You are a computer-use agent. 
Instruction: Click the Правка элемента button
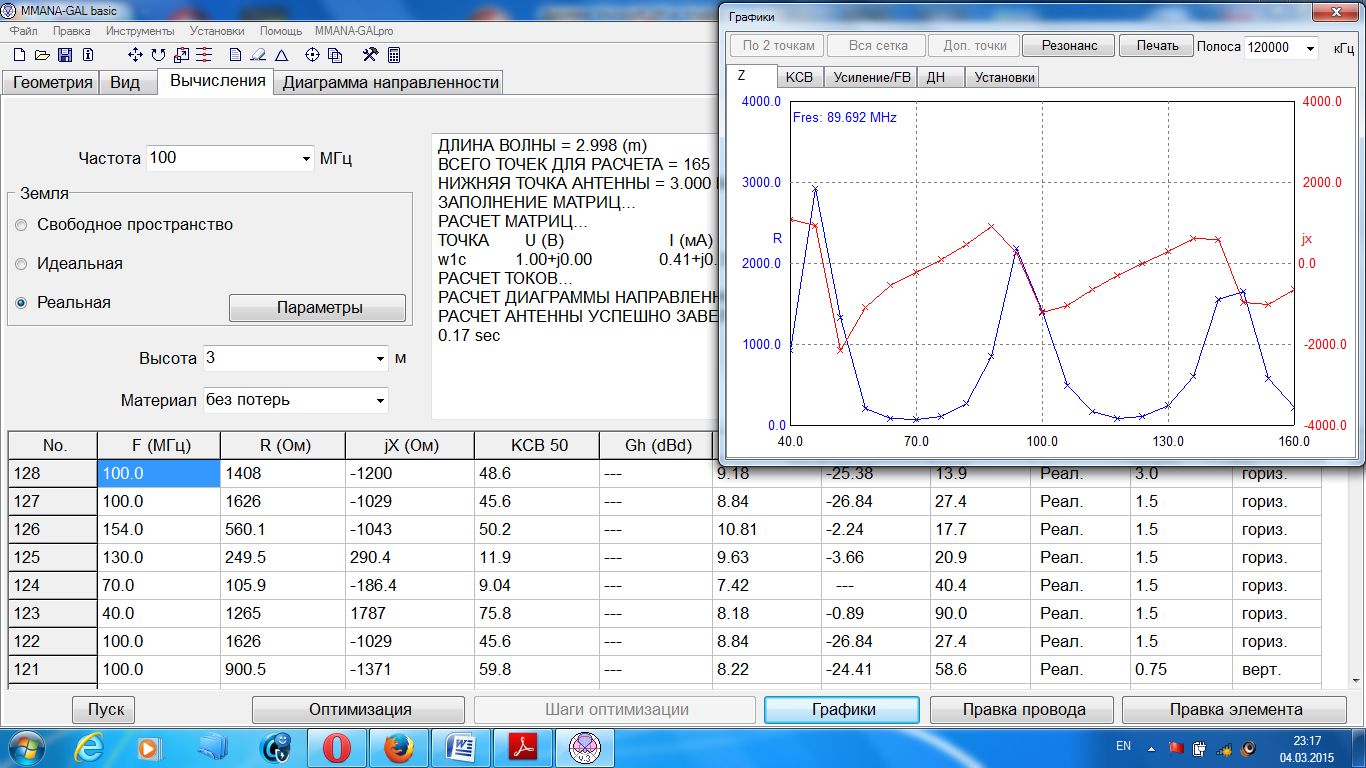tap(1235, 710)
